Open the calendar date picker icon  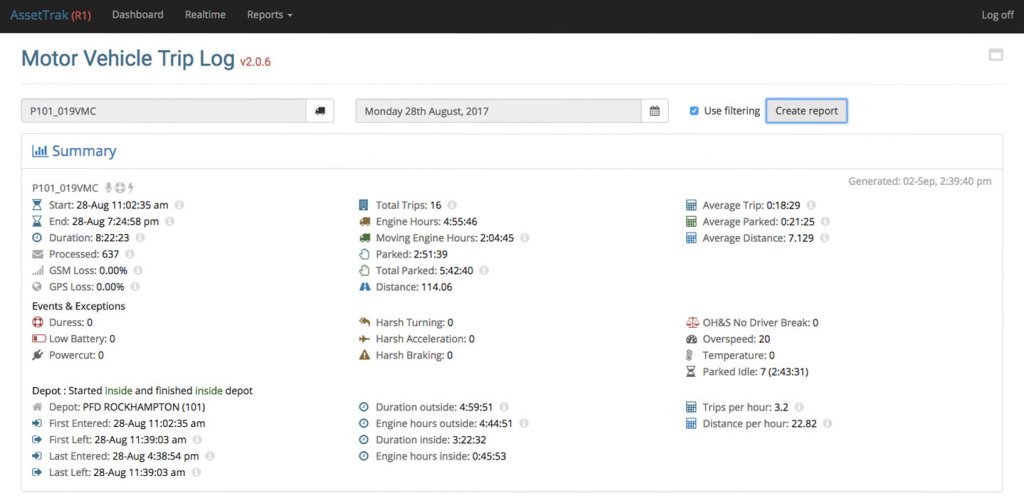(x=654, y=111)
